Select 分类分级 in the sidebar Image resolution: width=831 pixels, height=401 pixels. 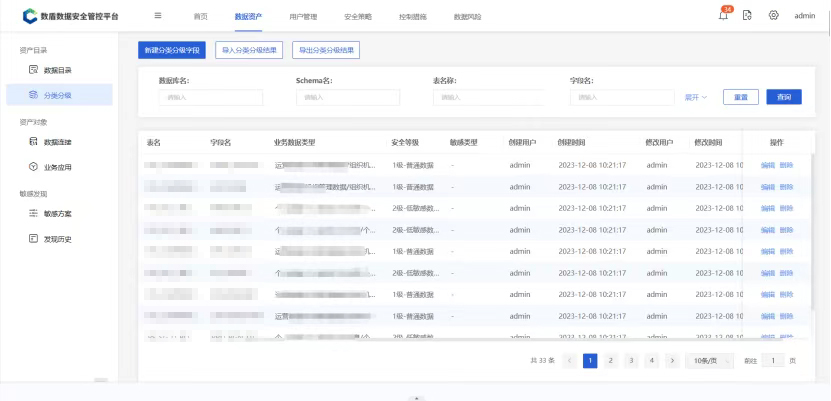(x=57, y=95)
